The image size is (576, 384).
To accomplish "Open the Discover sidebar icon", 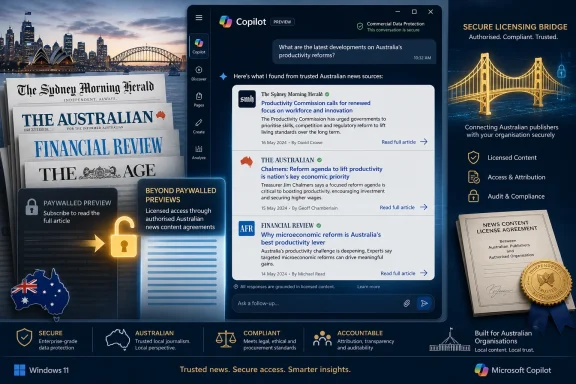I will point(199,73).
